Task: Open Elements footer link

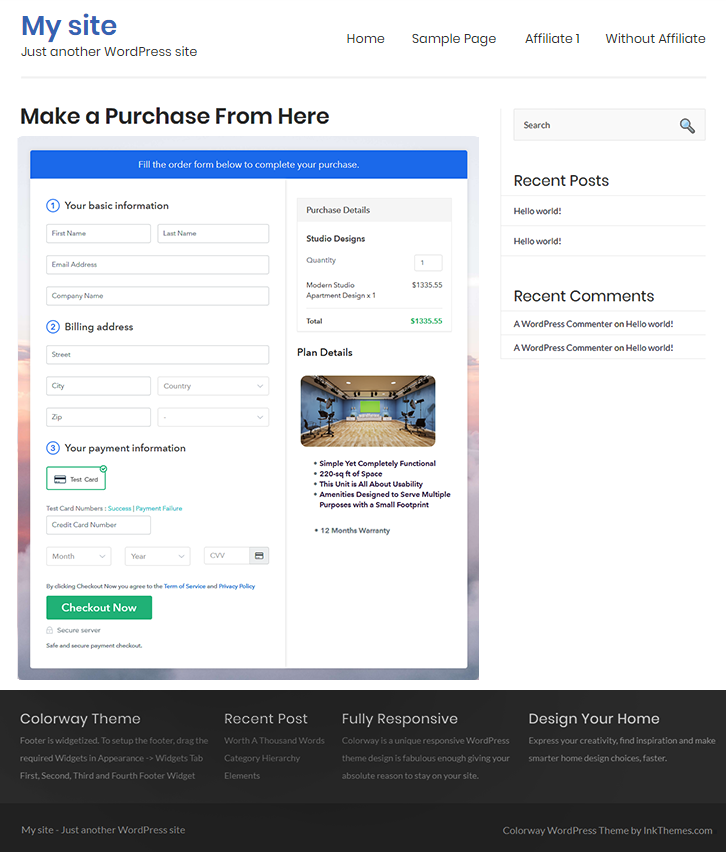Action: (x=242, y=775)
